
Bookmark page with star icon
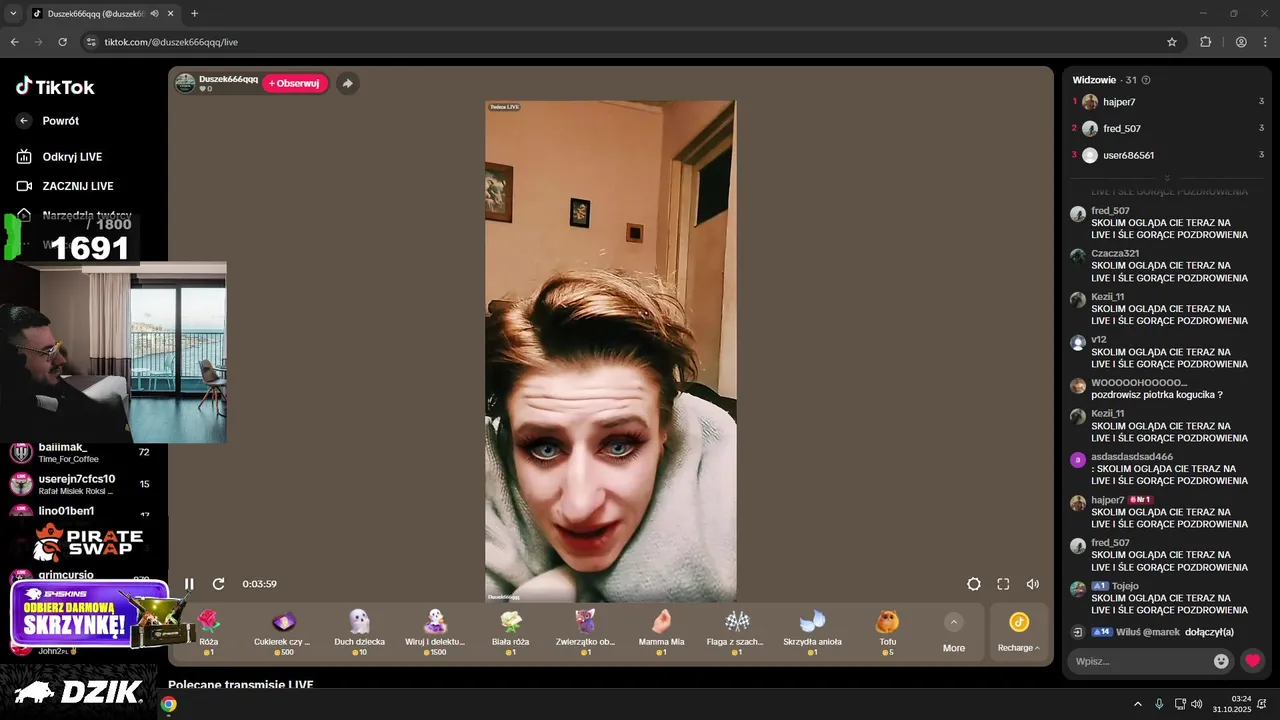[1172, 42]
